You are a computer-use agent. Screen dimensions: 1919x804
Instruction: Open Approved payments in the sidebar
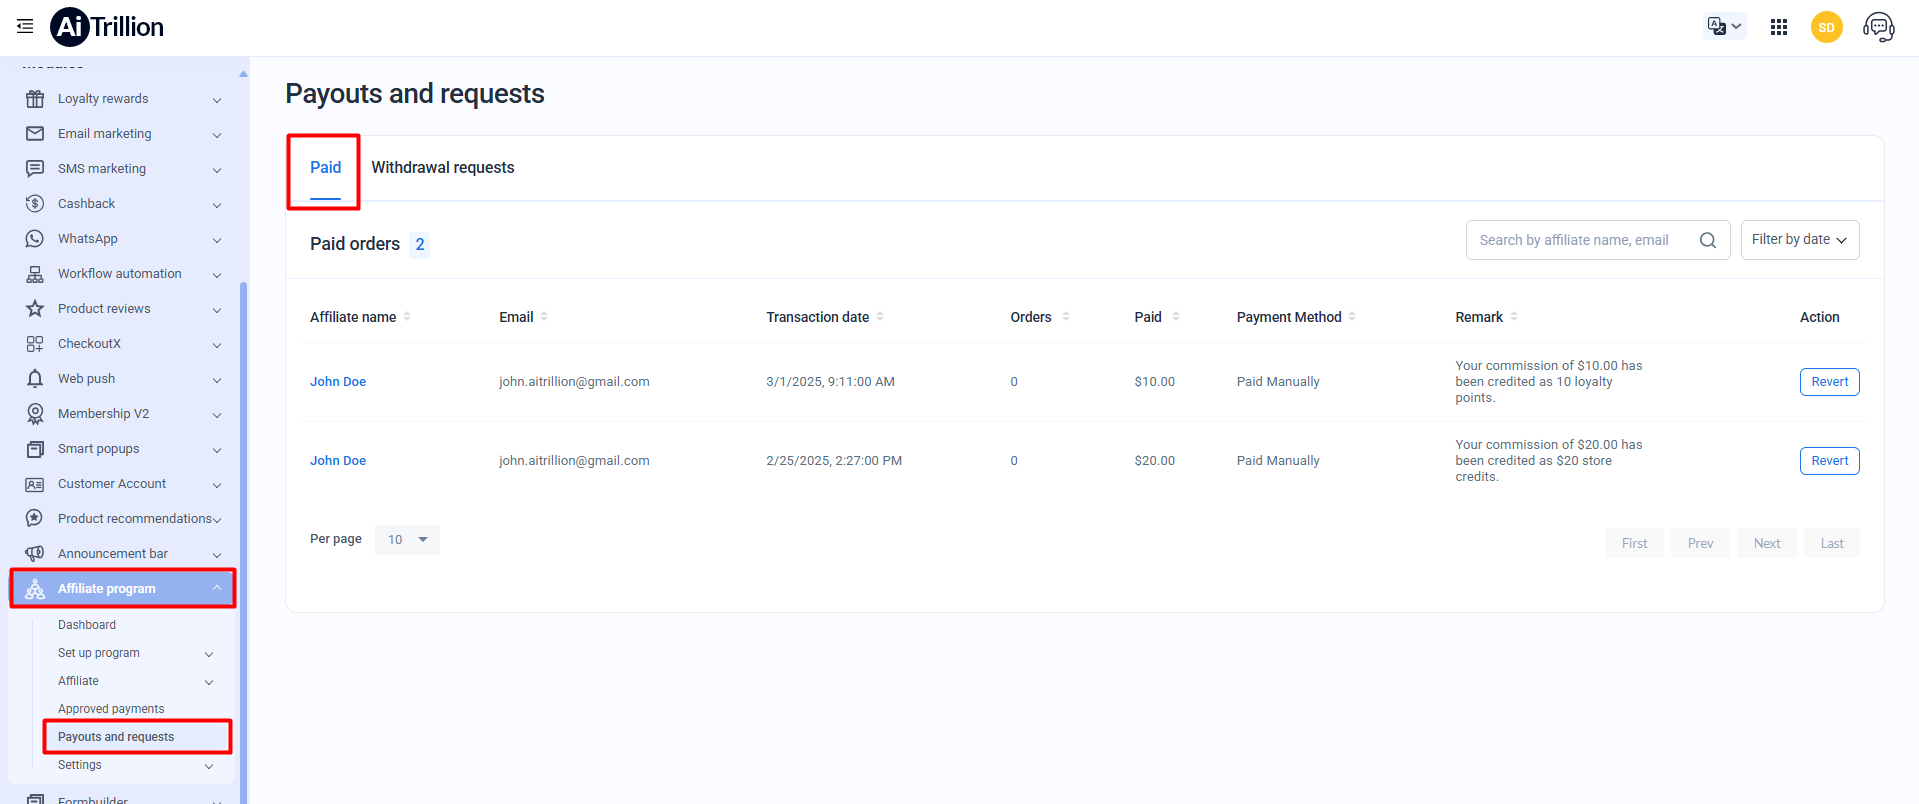pyautogui.click(x=111, y=709)
